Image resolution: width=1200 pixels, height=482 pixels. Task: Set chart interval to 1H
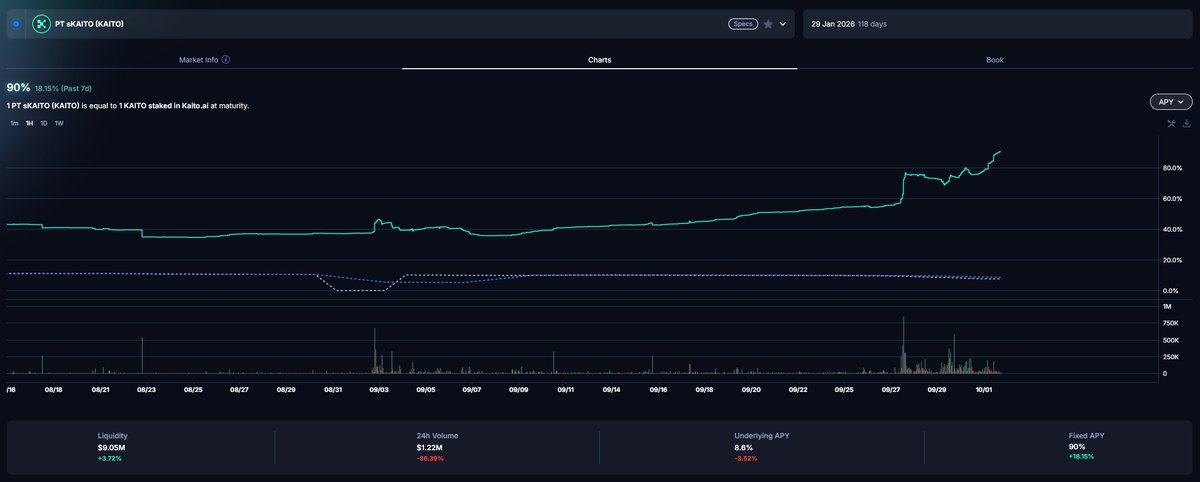29,123
